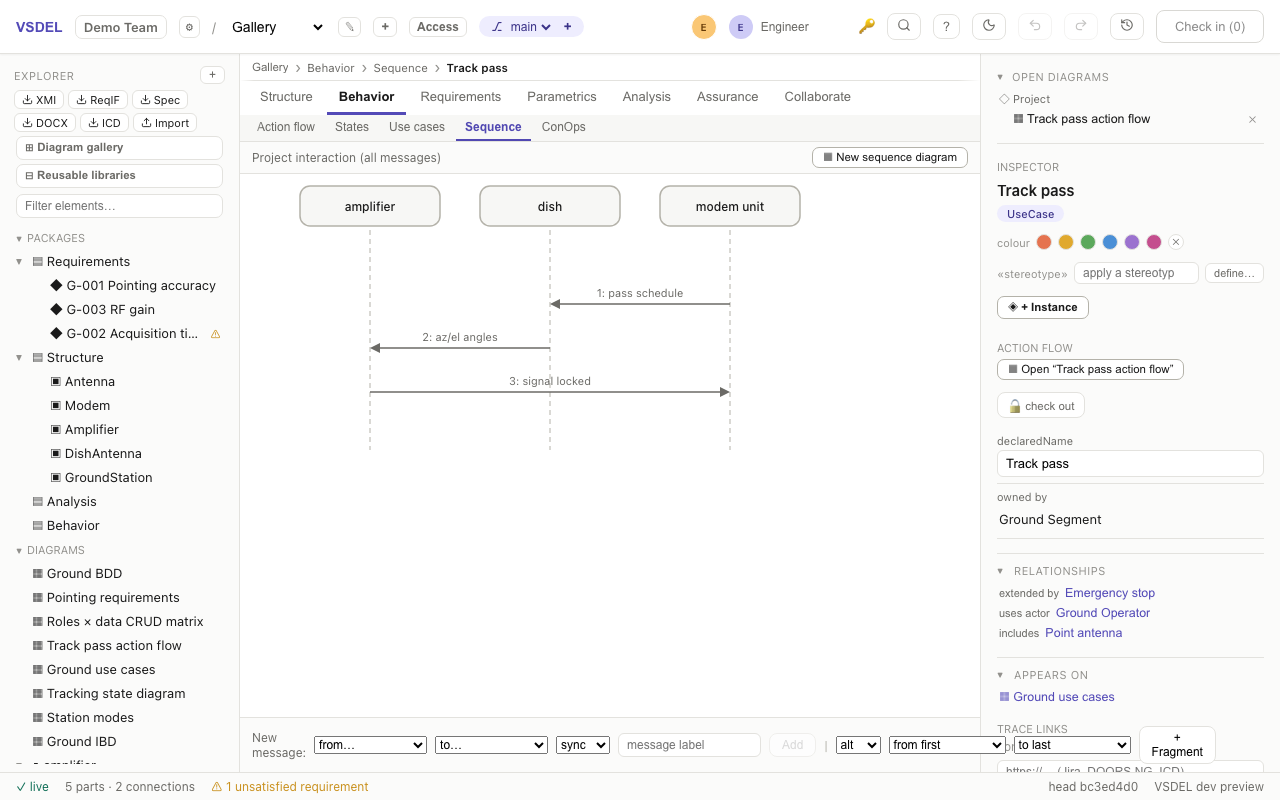Click the Spec export button

pyautogui.click(x=160, y=100)
